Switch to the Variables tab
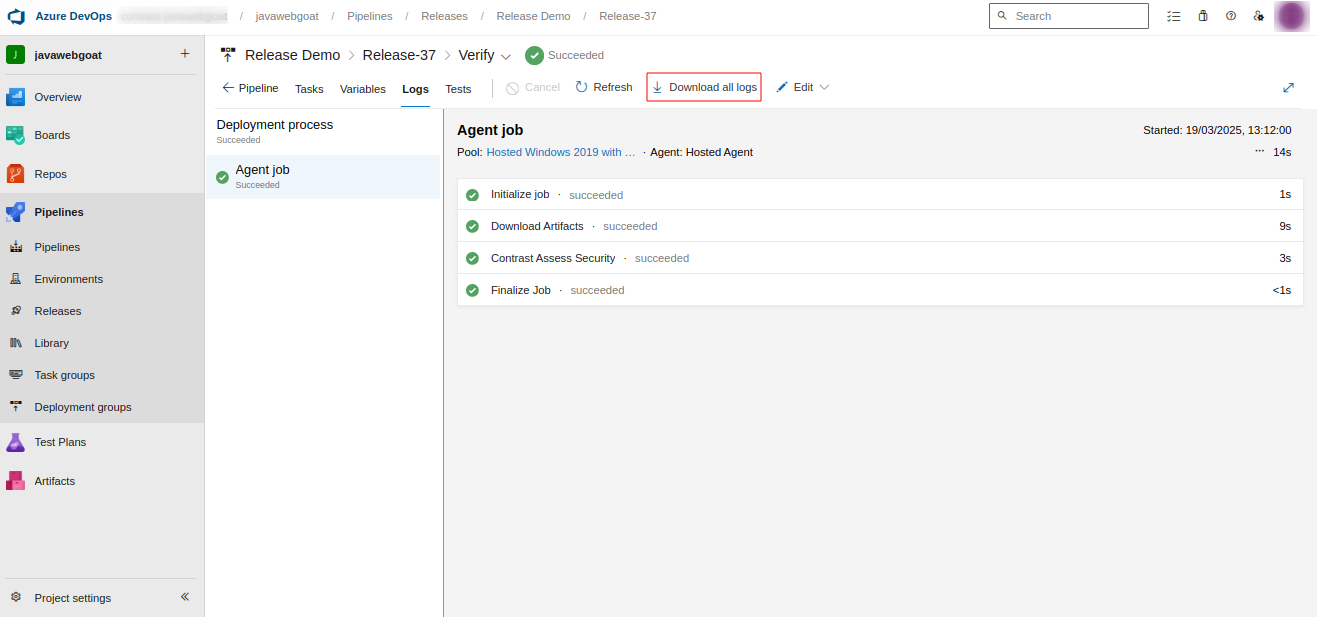Viewport: 1317px width, 617px height. (x=362, y=89)
